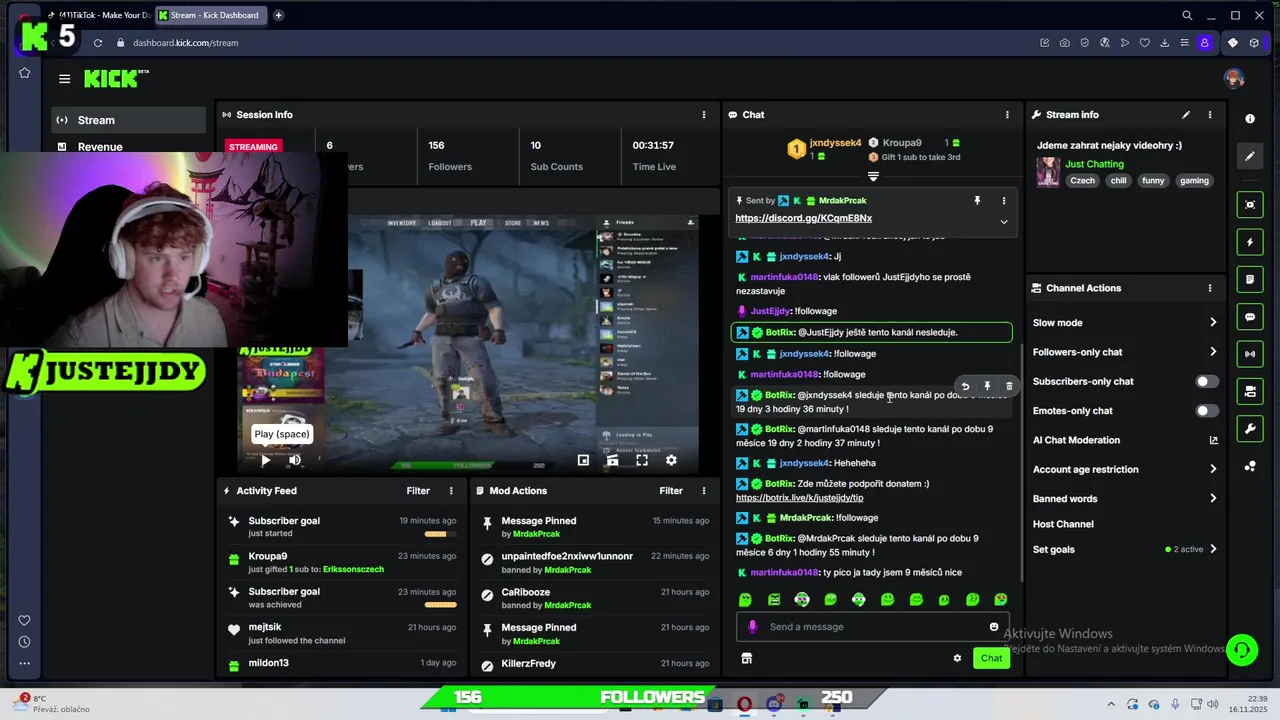This screenshot has height=720, width=1280.
Task: Click the Just Chatting category link
Action: [1094, 164]
